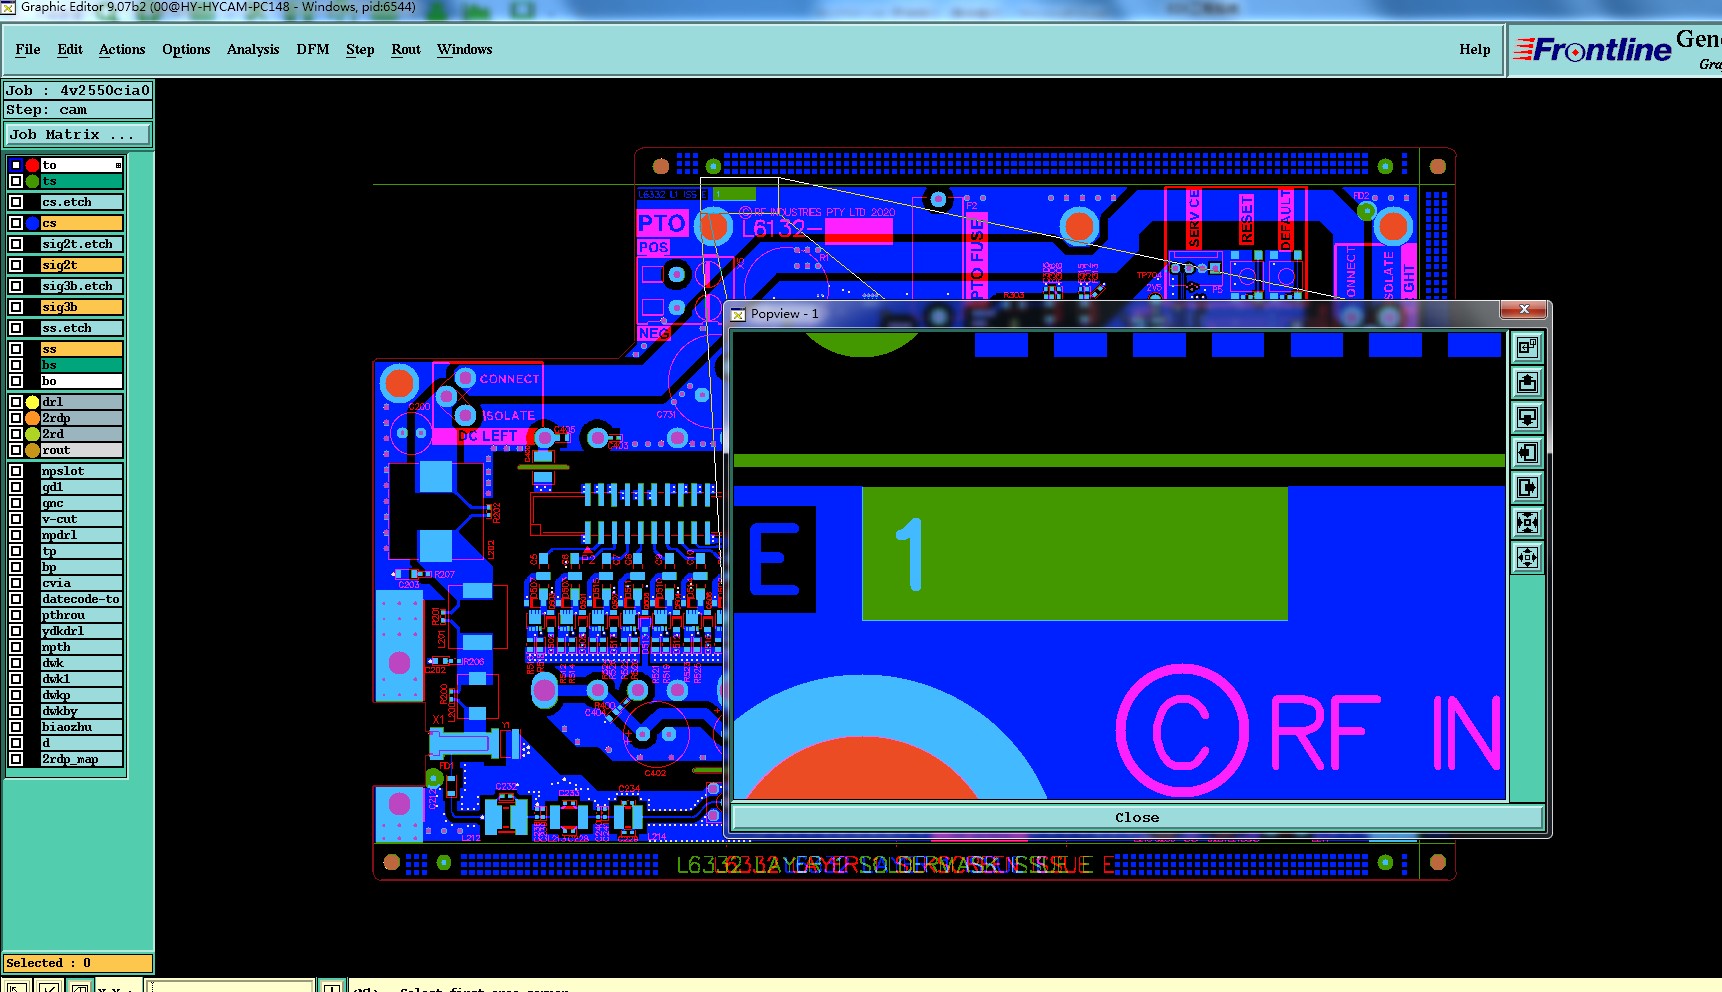Enable display checkbox for v-cut layer
Image resolution: width=1722 pixels, height=992 pixels.
[16, 519]
